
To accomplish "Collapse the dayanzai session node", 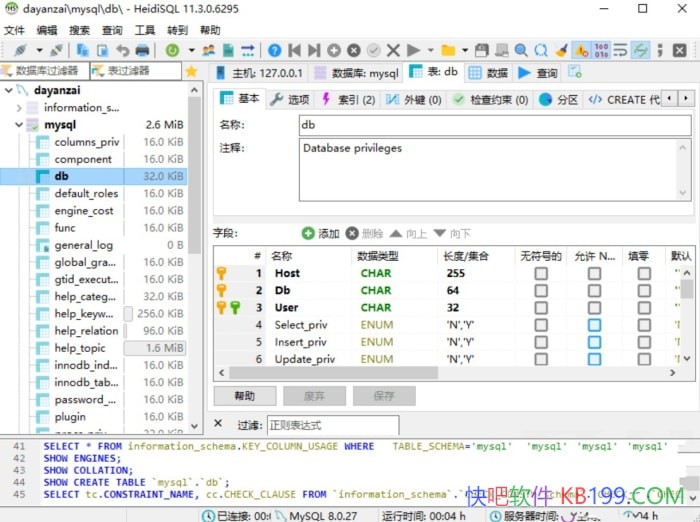I will click(x=9, y=90).
